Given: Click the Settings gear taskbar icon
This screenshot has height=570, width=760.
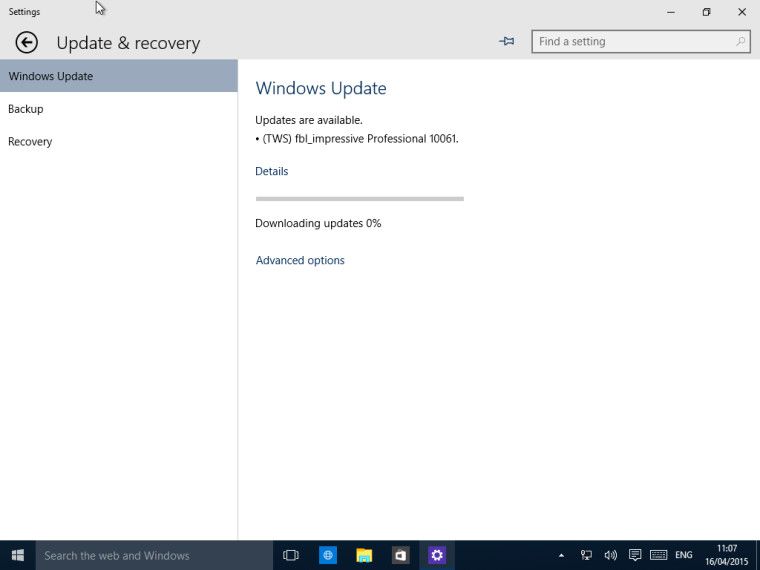Looking at the screenshot, I should click(436, 555).
